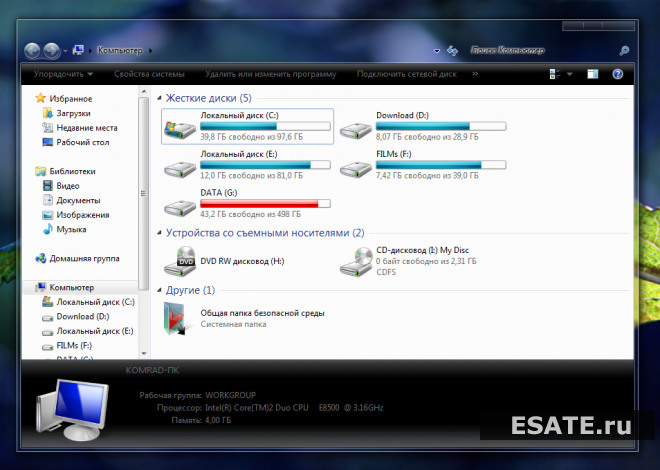Click the text 8,07 ГБ свободно из 28,9 ГБ

pyautogui.click(x=427, y=137)
